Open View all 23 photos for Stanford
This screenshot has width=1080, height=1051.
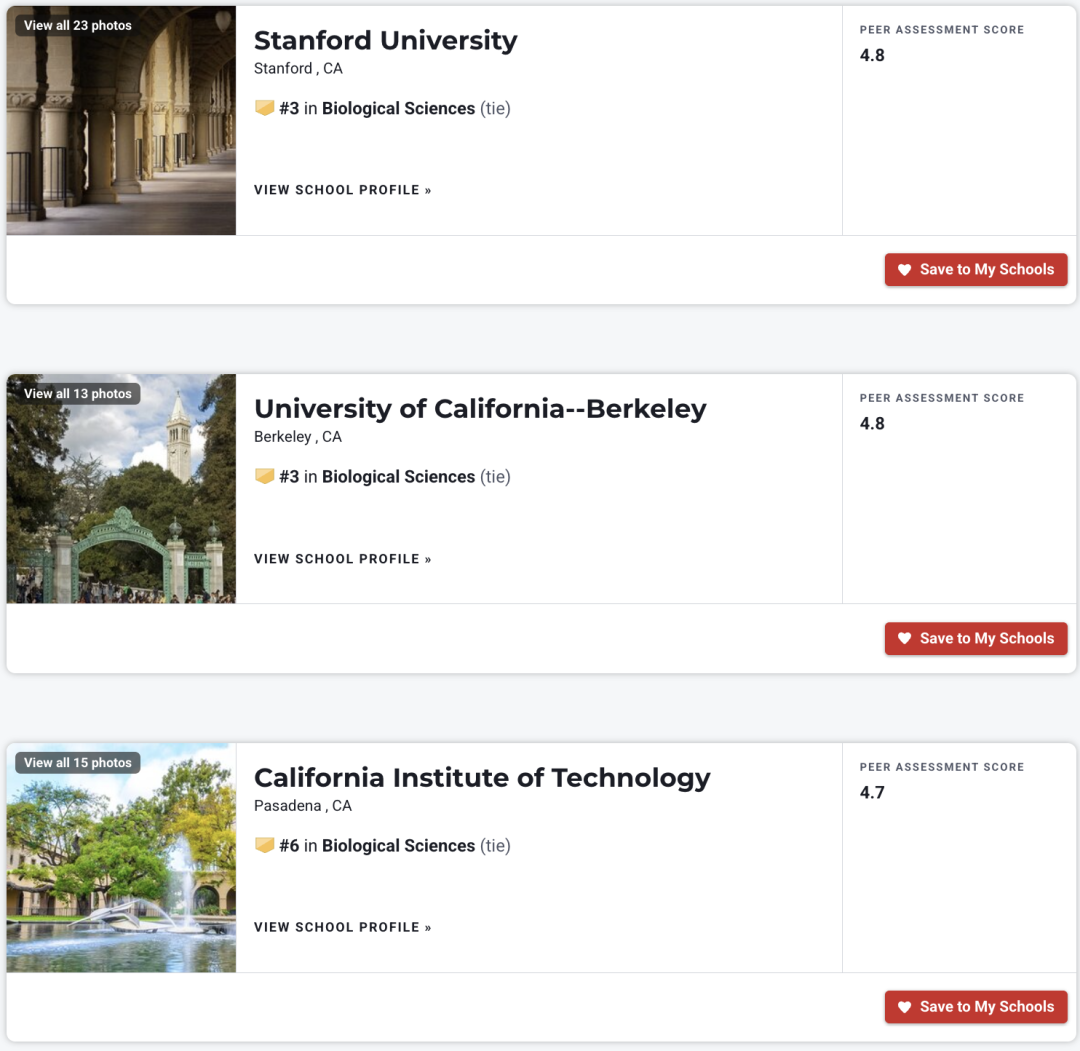tap(78, 25)
